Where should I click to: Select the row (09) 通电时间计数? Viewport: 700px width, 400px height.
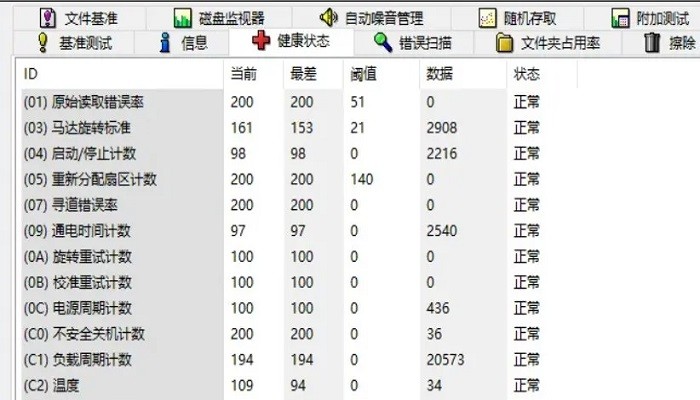click(299, 231)
